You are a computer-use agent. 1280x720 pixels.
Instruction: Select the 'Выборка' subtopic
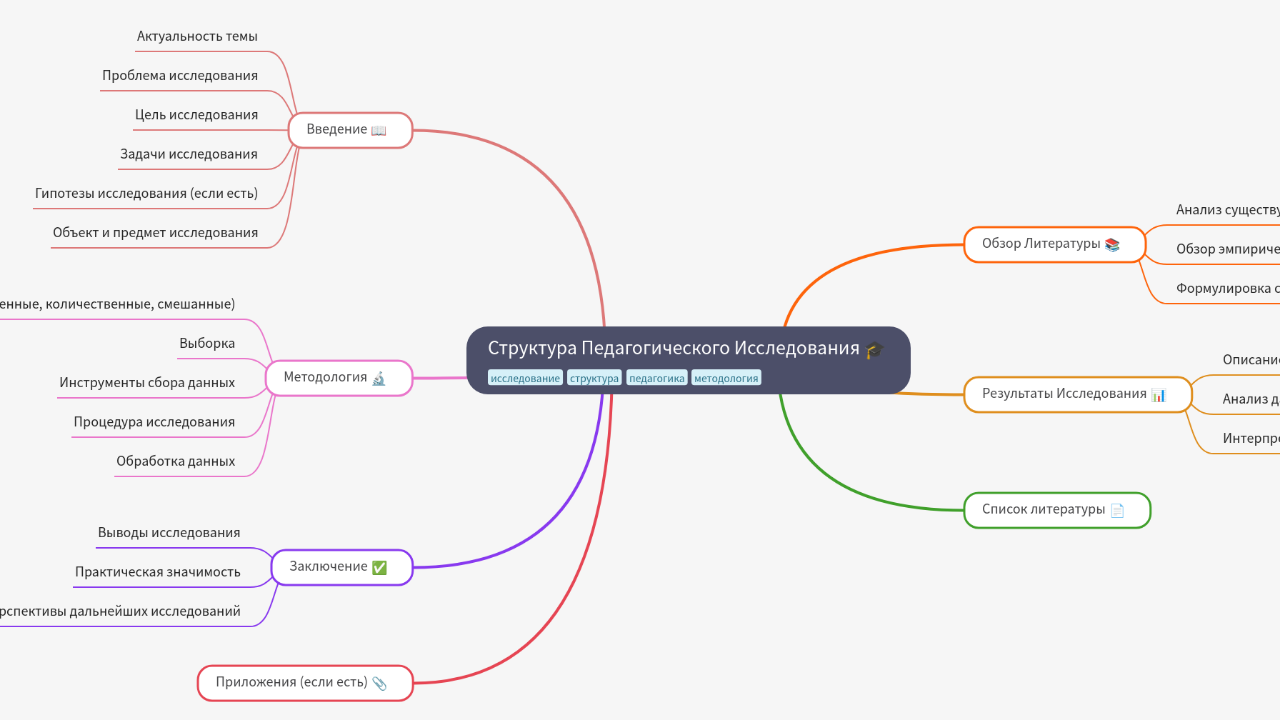(205, 343)
